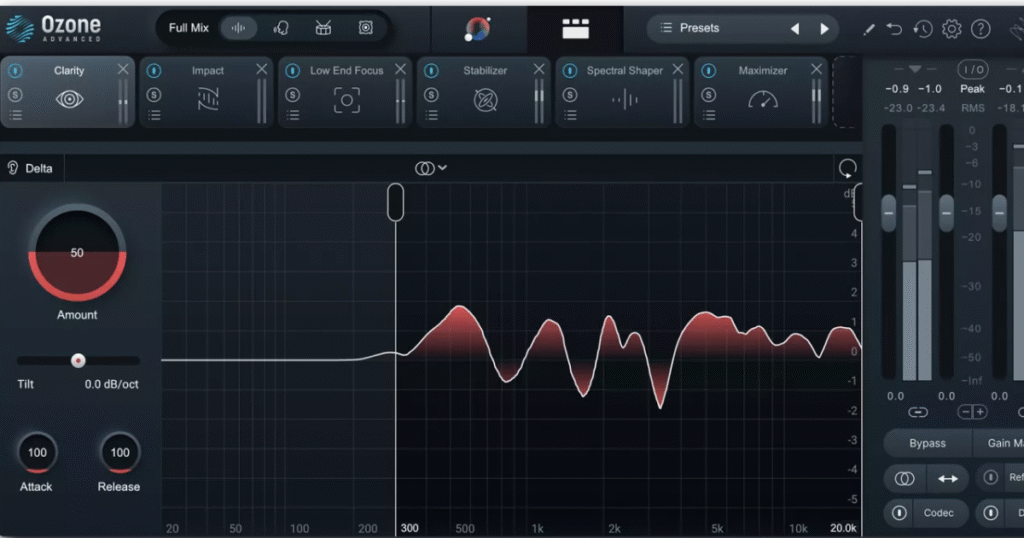Click the Release knob

120,452
